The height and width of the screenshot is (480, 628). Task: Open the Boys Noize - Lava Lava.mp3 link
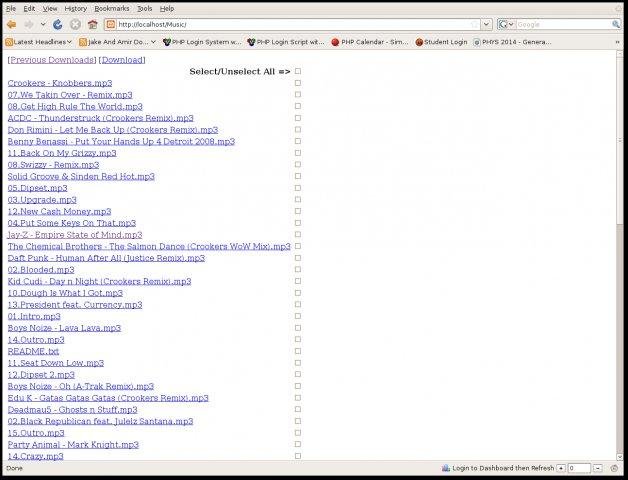tap(64, 328)
